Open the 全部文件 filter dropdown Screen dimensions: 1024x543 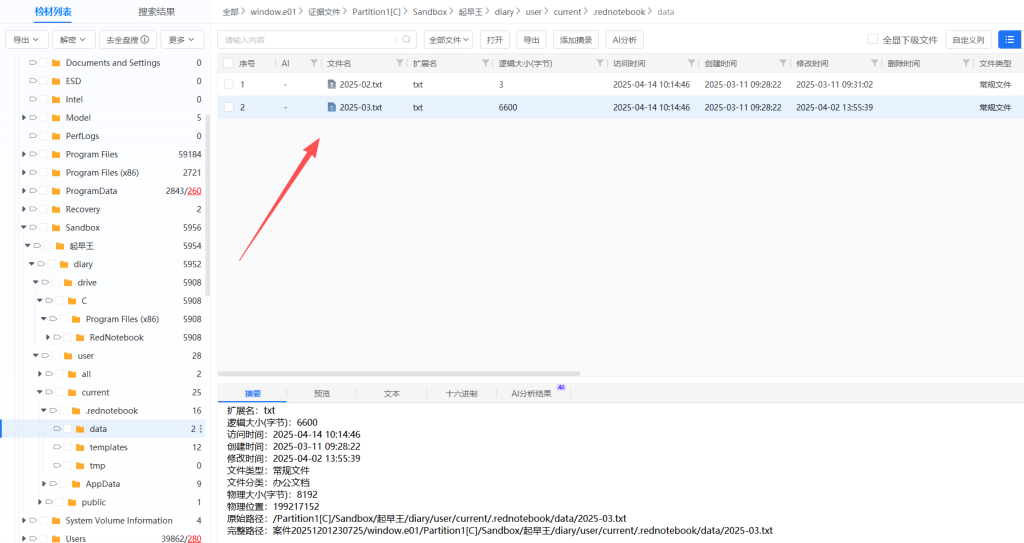click(x=448, y=40)
